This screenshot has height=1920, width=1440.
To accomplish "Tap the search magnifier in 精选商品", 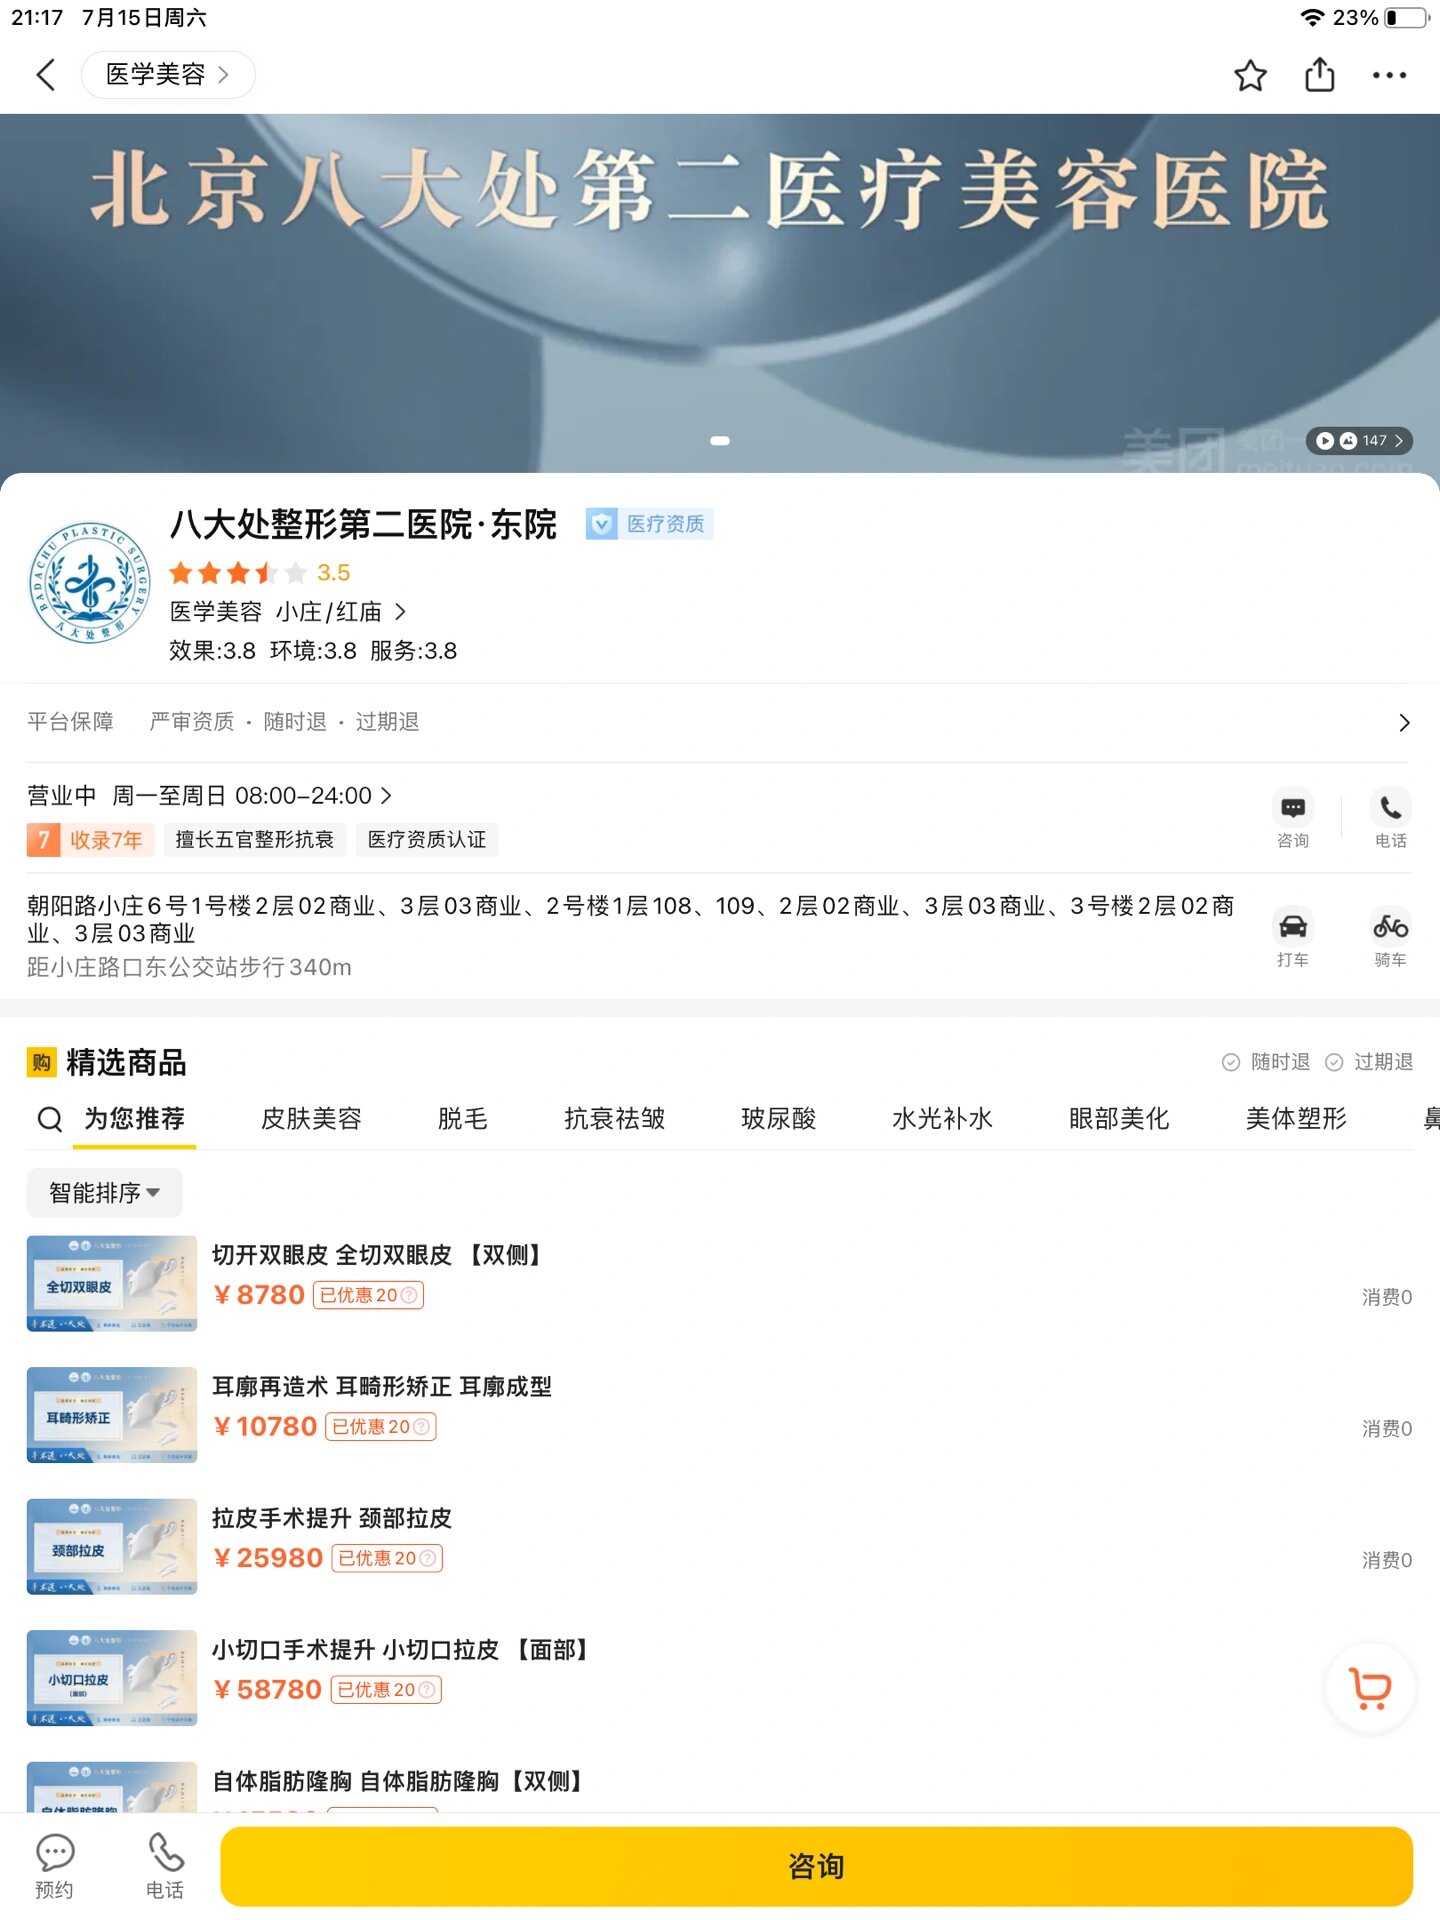I will (x=49, y=1119).
